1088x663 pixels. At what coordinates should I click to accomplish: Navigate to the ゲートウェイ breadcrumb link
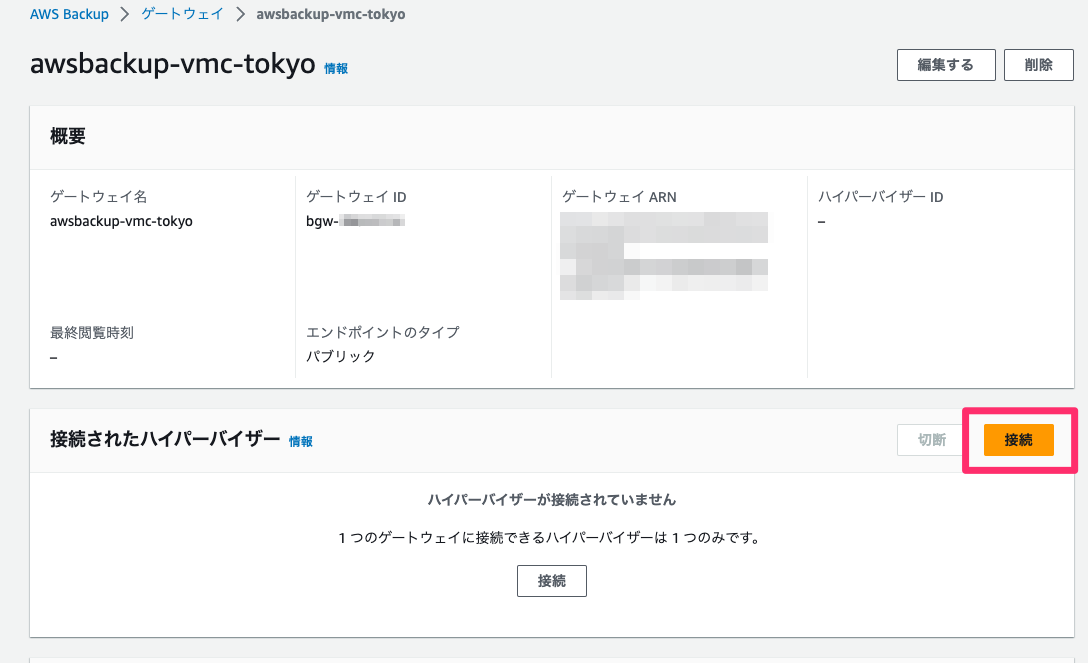coord(182,14)
